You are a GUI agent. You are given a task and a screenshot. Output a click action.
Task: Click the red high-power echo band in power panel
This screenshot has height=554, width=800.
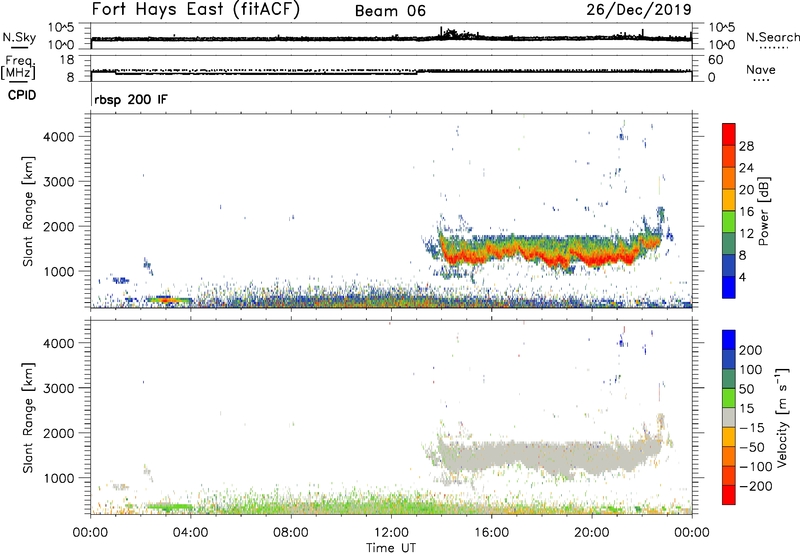click(x=551, y=256)
